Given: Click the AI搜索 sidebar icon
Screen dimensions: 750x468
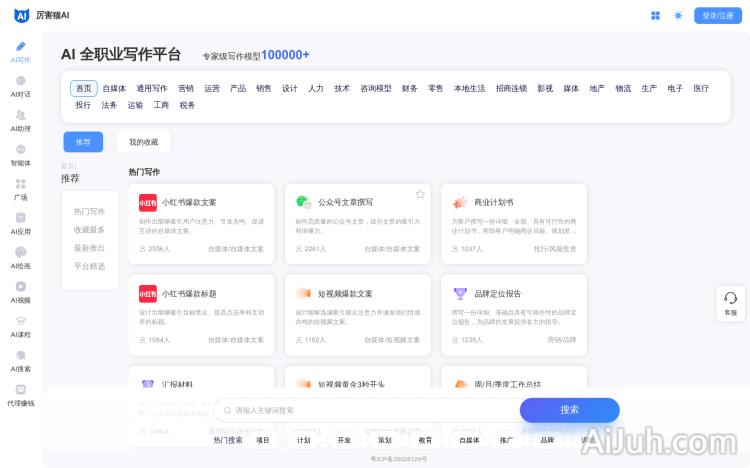Looking at the screenshot, I should 20,362.
